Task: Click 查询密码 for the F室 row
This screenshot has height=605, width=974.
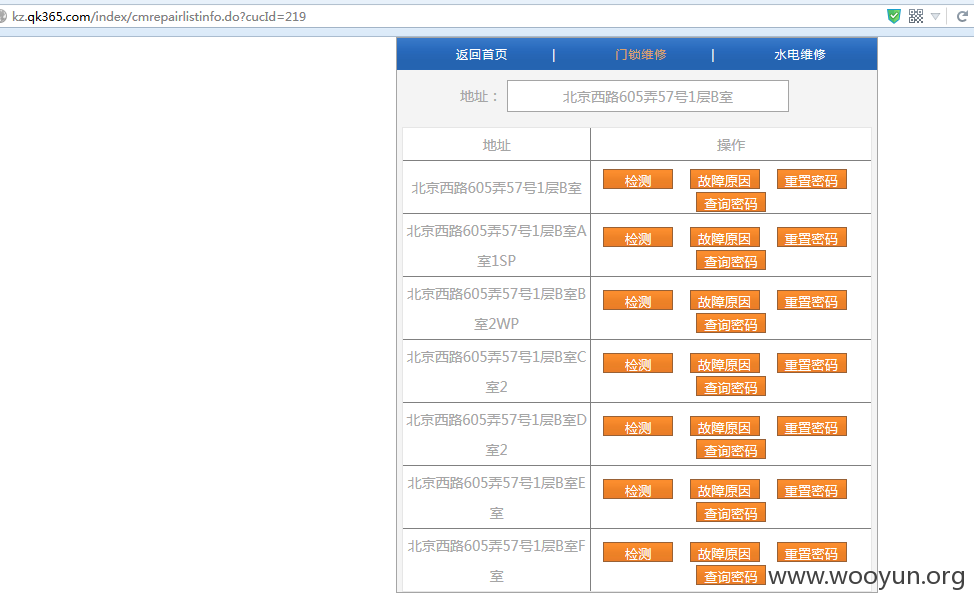Action: click(x=731, y=575)
